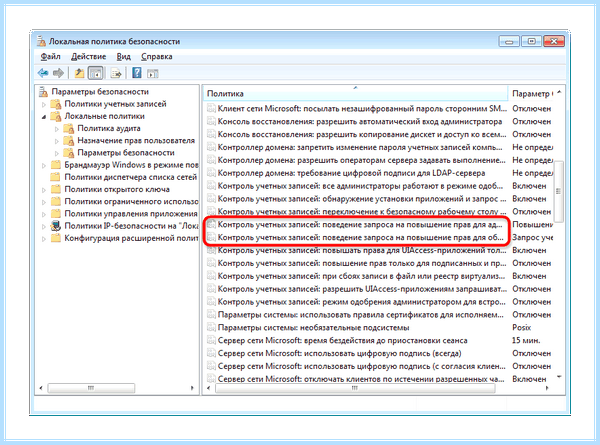600x445 pixels.
Task: Open the Вид menu
Action: pos(123,57)
